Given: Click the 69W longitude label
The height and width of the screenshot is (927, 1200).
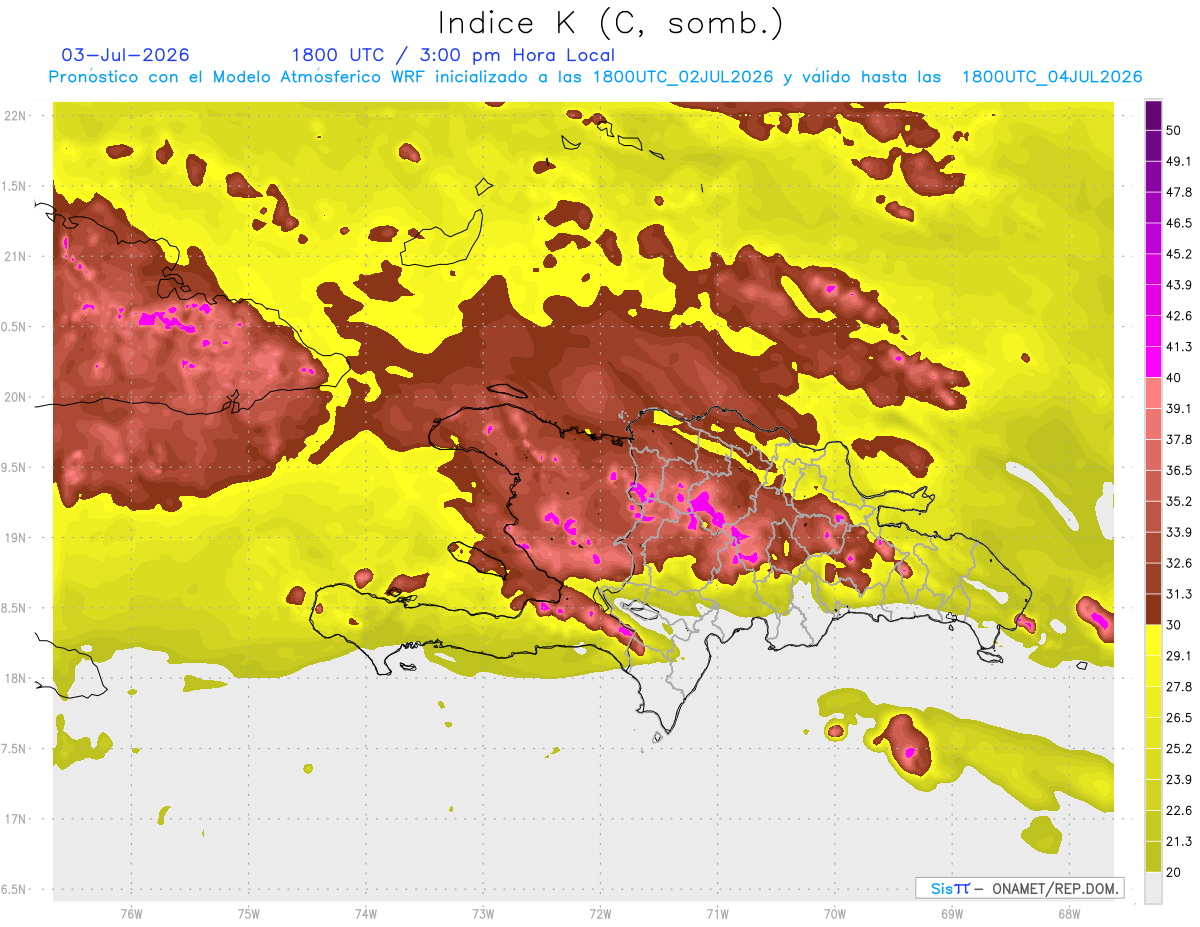Looking at the screenshot, I should [x=951, y=913].
